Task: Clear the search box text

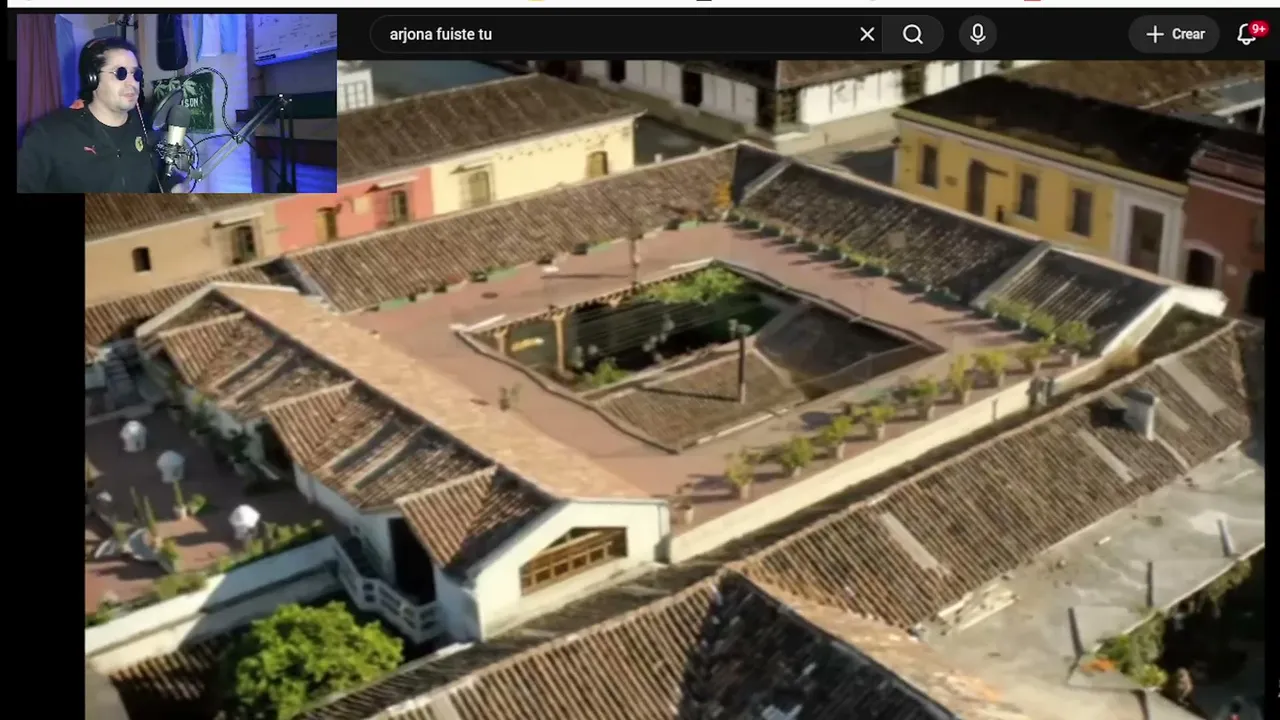Action: pyautogui.click(x=867, y=34)
